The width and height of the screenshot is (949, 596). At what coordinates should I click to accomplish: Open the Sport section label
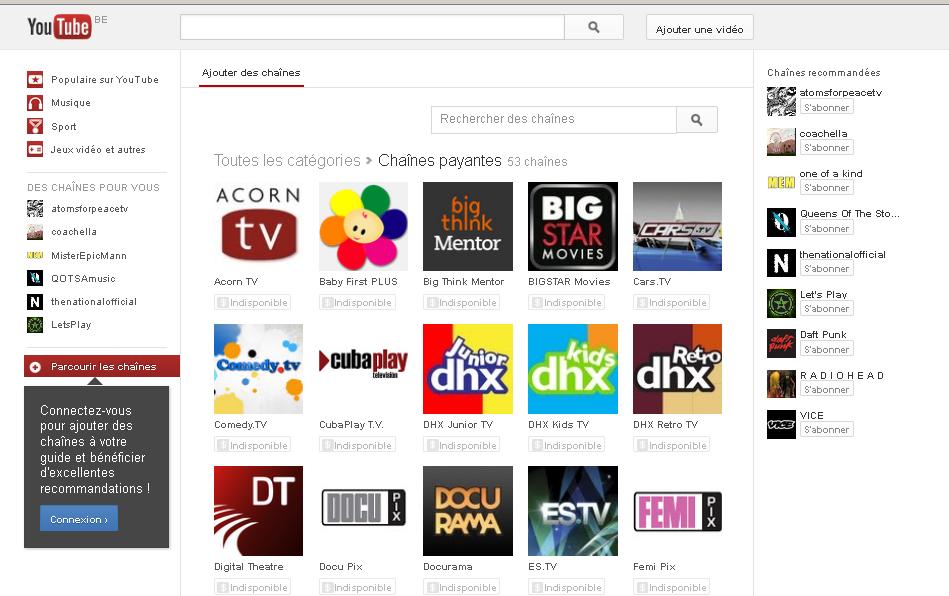[x=64, y=126]
